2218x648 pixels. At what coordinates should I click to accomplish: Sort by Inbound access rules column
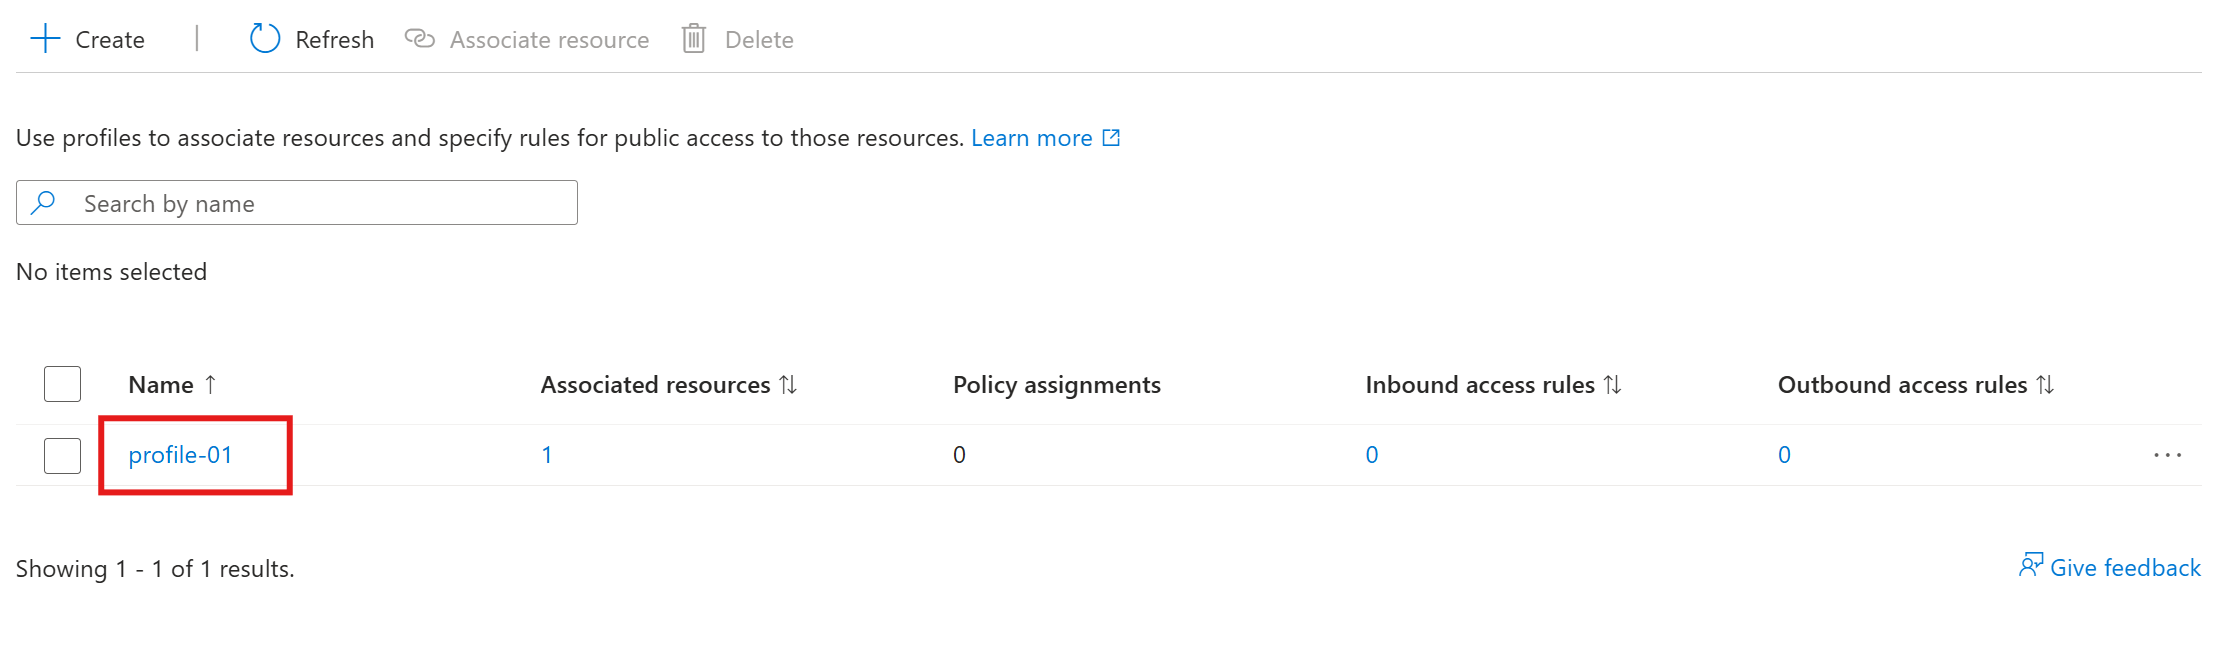[x=1612, y=384]
